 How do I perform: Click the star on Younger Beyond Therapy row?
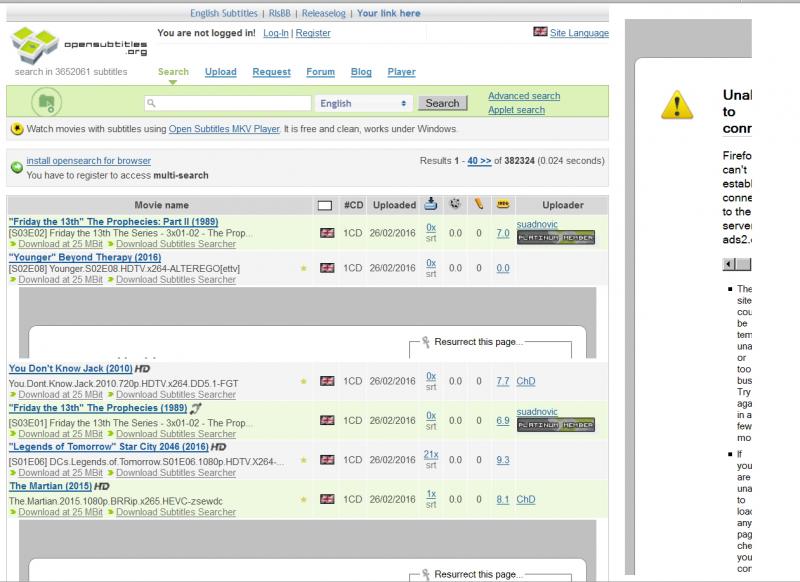click(x=304, y=268)
